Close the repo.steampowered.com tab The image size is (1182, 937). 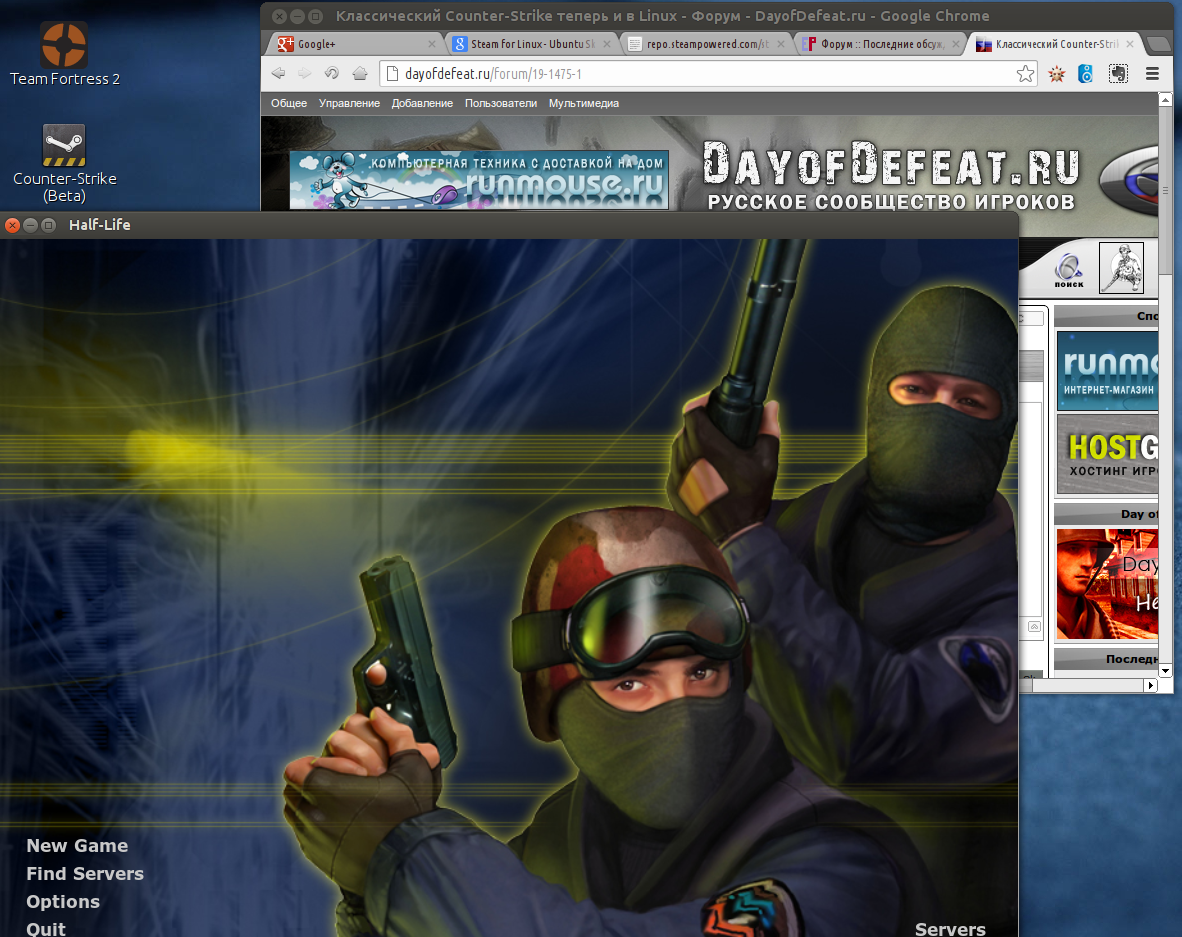[x=781, y=44]
